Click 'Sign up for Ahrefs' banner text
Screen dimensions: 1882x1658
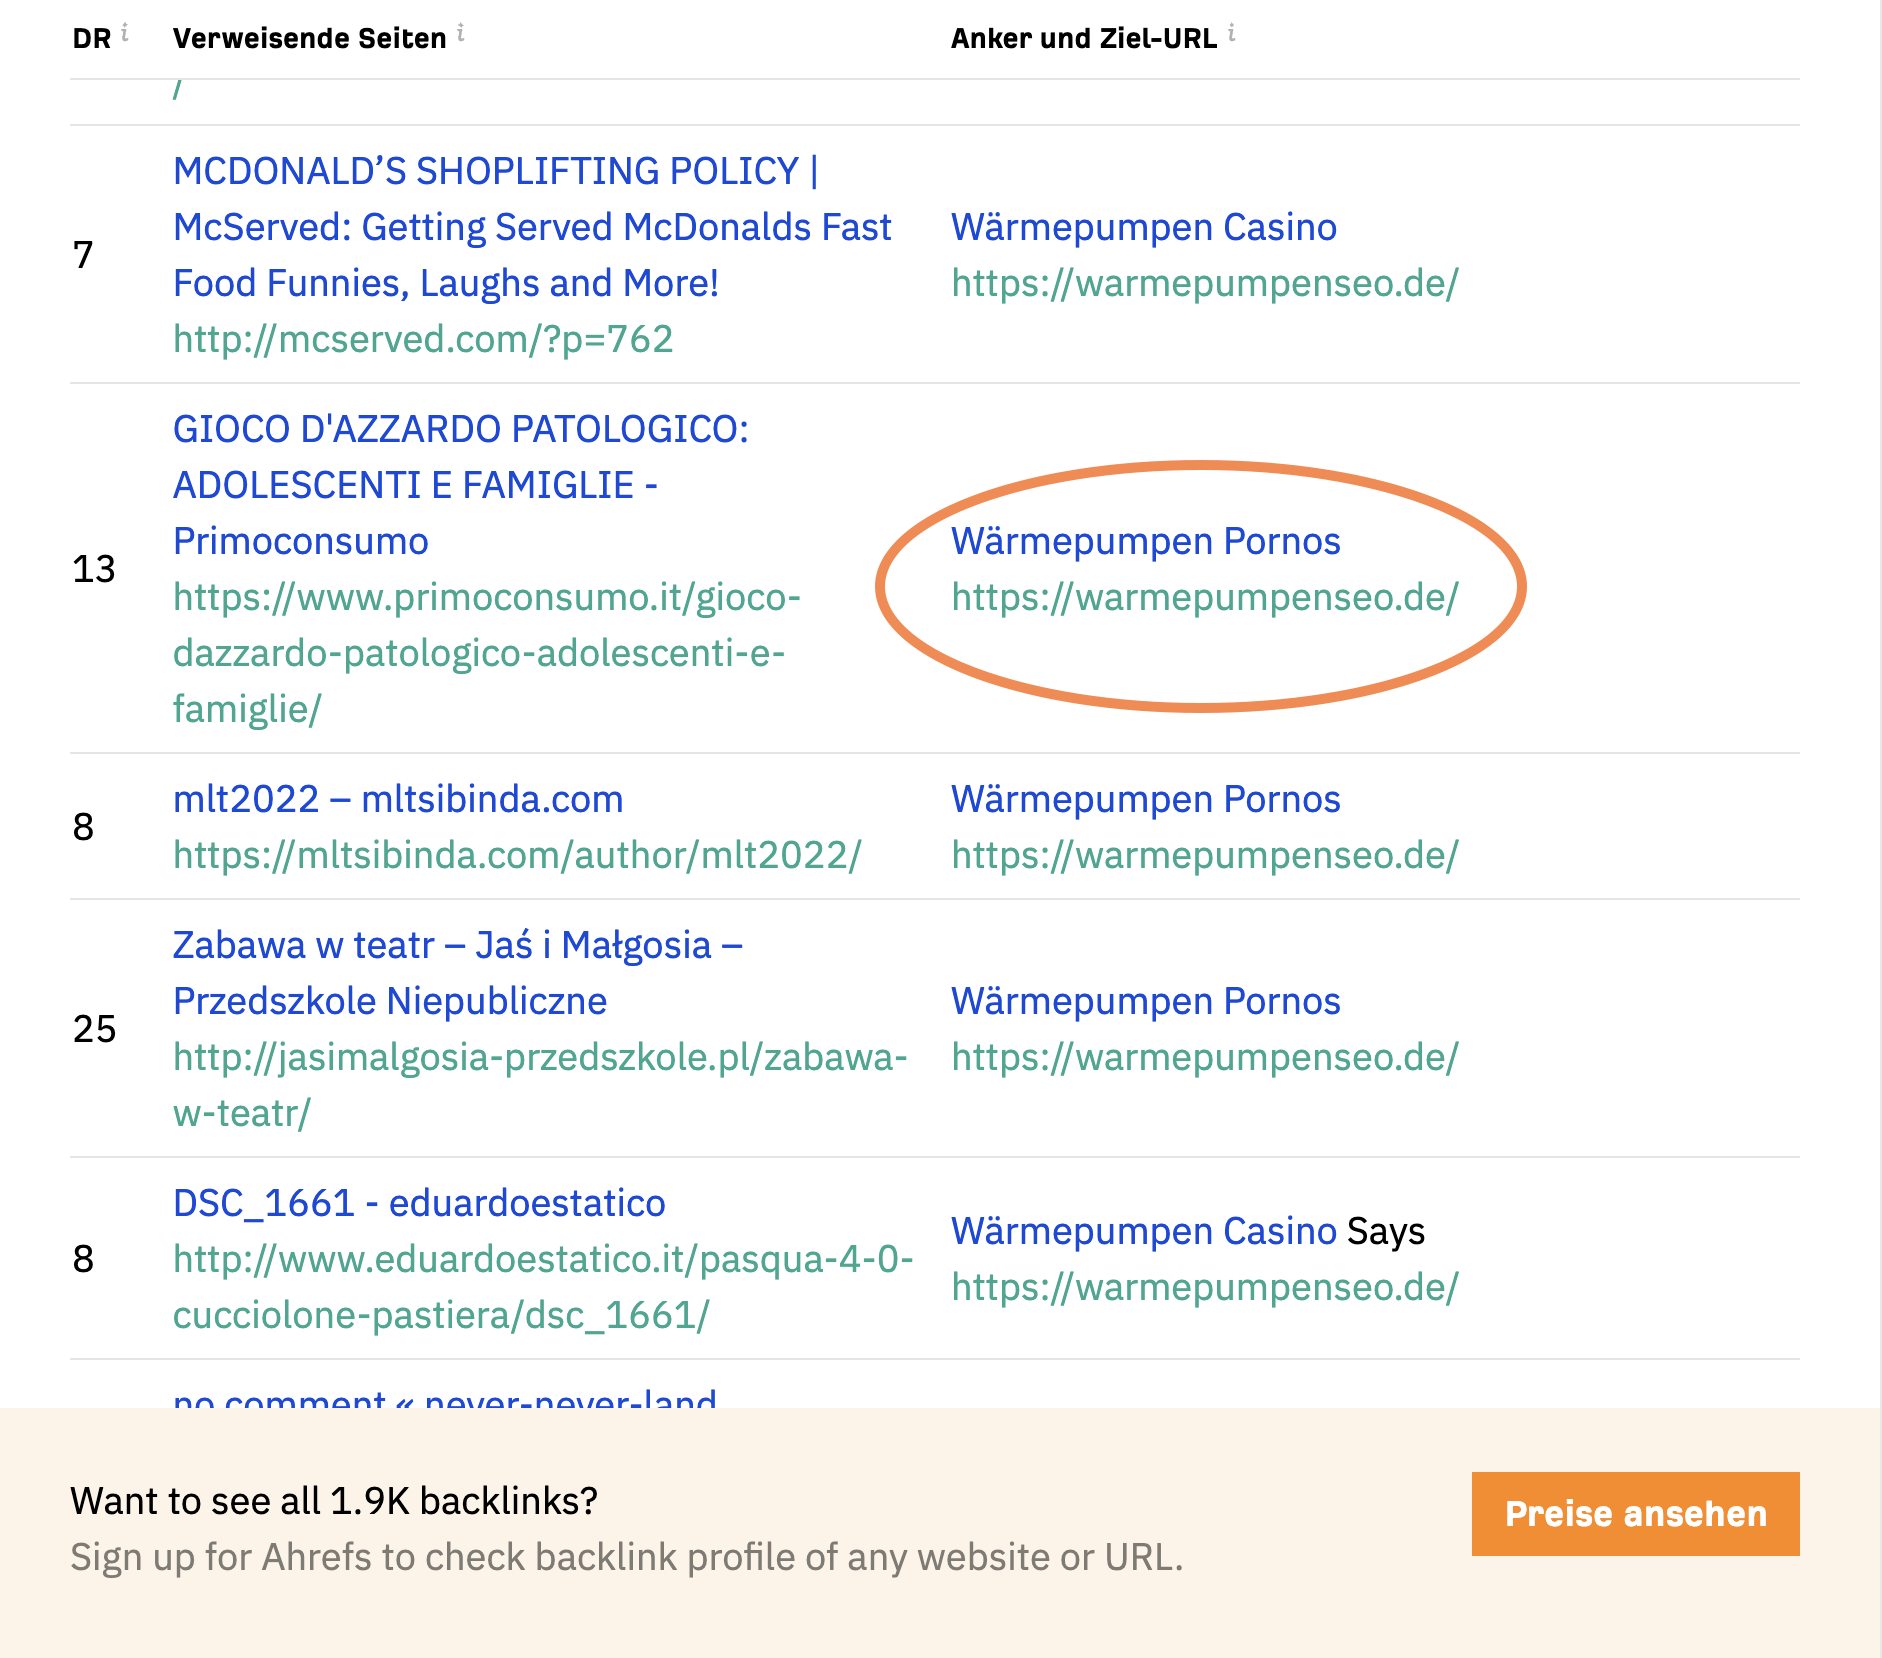pos(627,1557)
